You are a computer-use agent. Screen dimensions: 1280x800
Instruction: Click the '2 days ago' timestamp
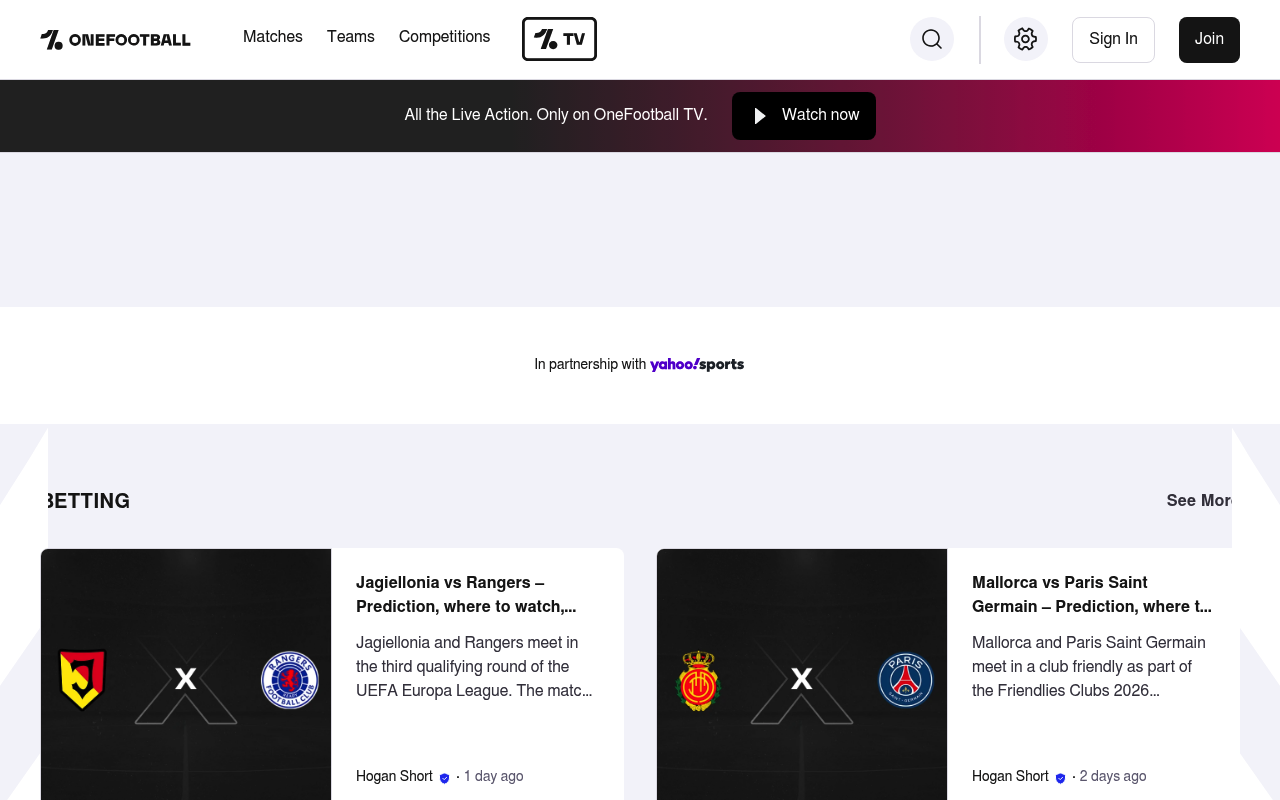pyautogui.click(x=1113, y=777)
